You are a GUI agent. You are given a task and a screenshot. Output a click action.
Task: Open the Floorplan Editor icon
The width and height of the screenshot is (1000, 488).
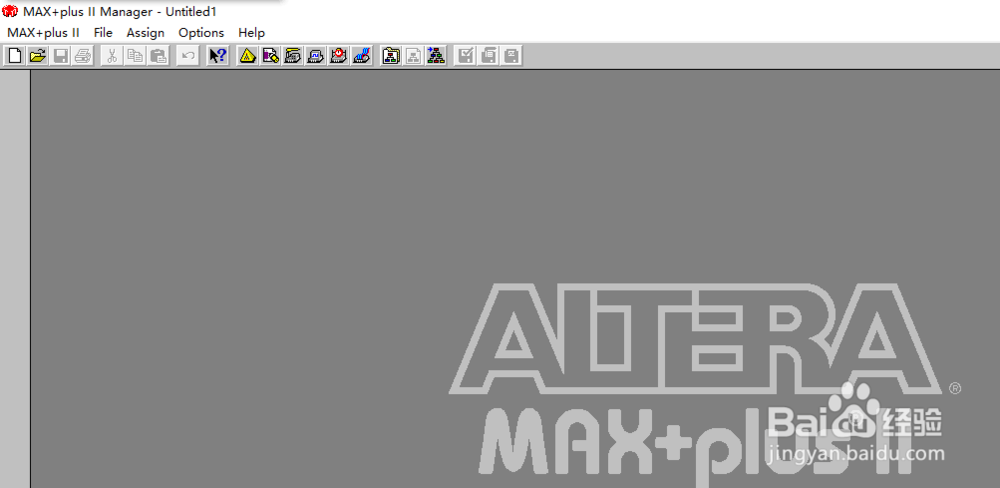click(x=270, y=56)
